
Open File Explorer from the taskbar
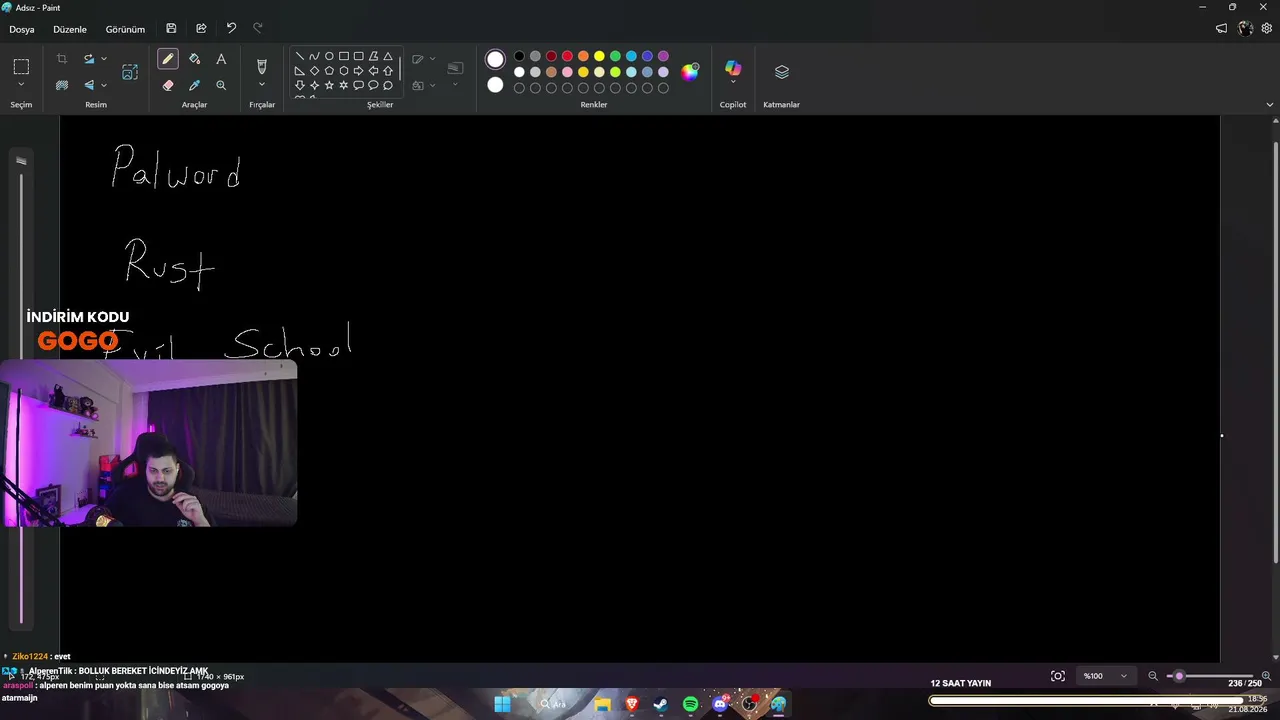coord(602,704)
